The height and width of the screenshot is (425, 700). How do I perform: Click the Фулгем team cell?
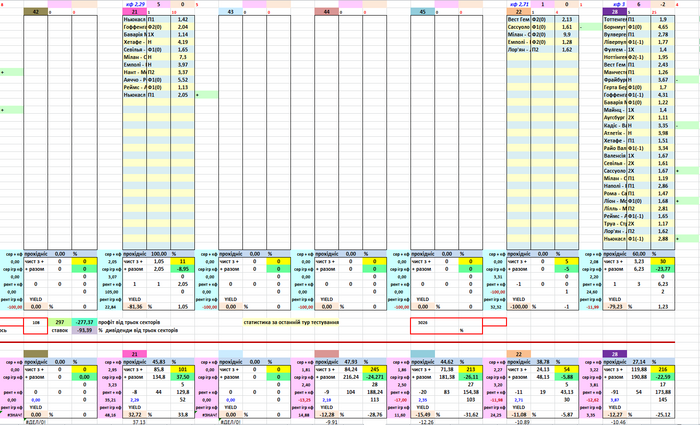(615, 50)
